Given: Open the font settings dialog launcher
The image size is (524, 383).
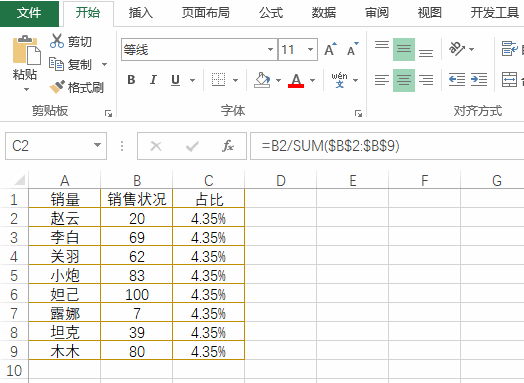Looking at the screenshot, I should [358, 114].
